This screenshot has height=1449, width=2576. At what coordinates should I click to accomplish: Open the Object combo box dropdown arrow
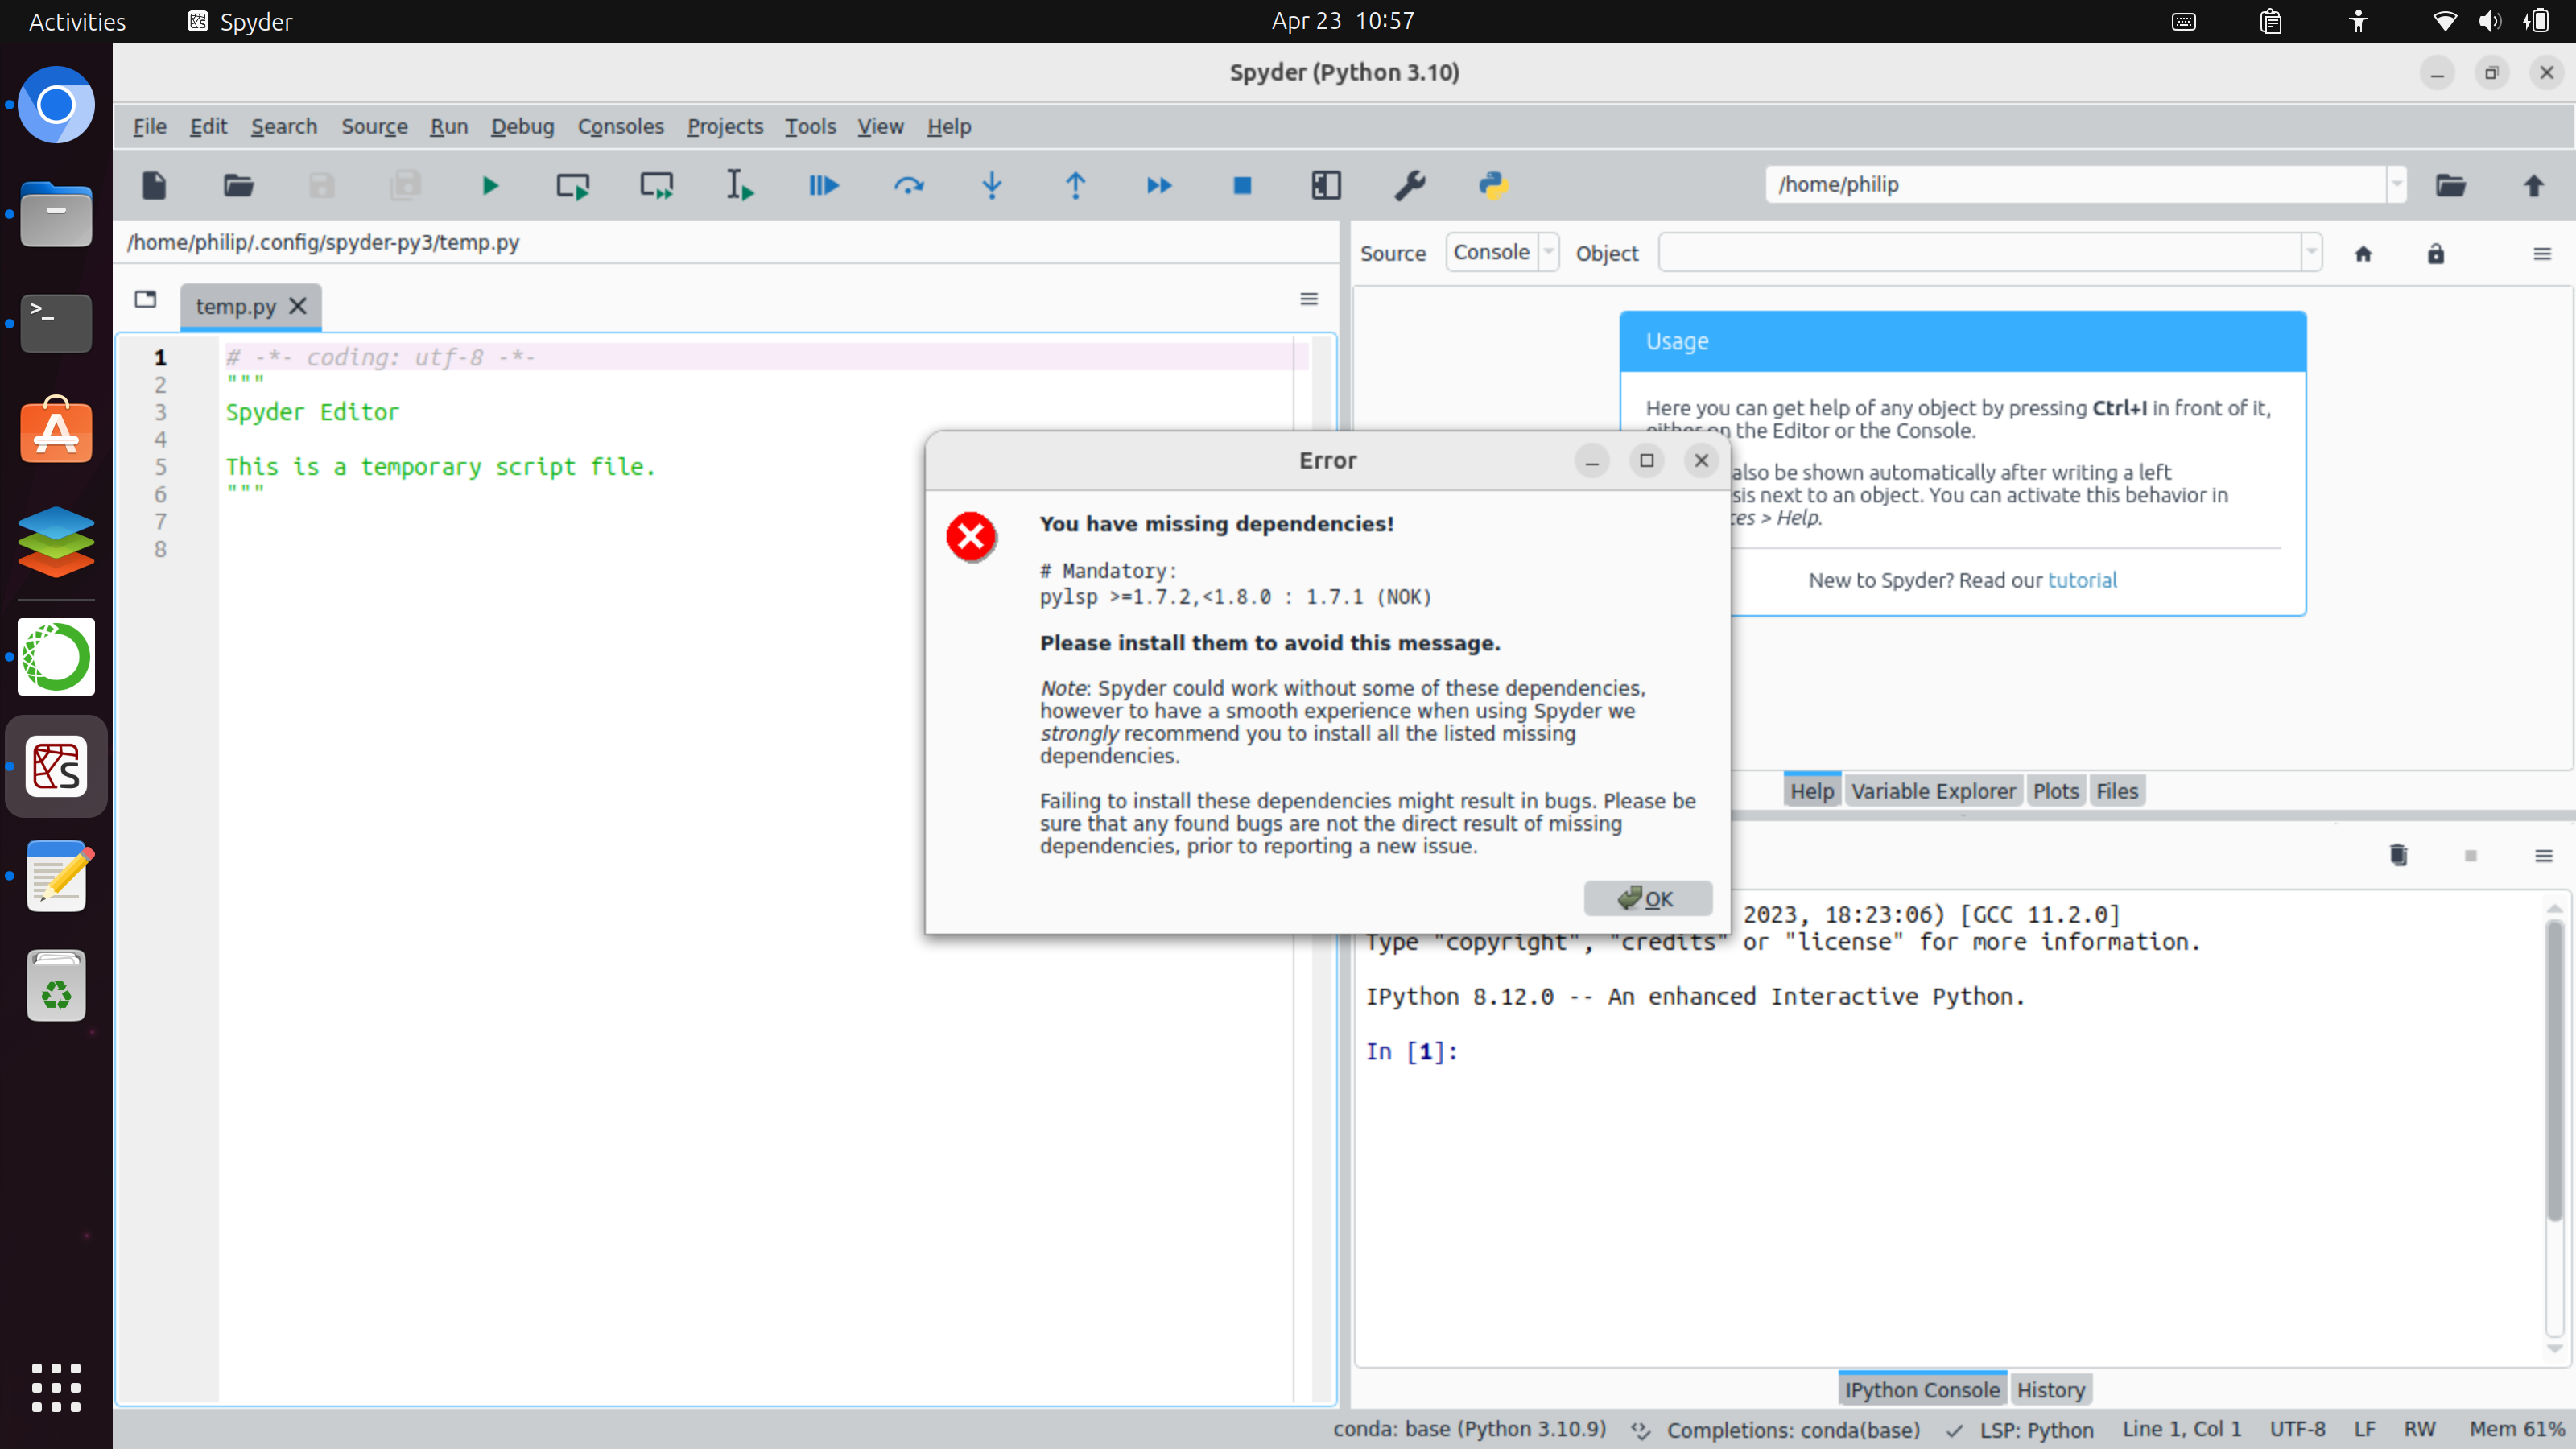click(2311, 253)
